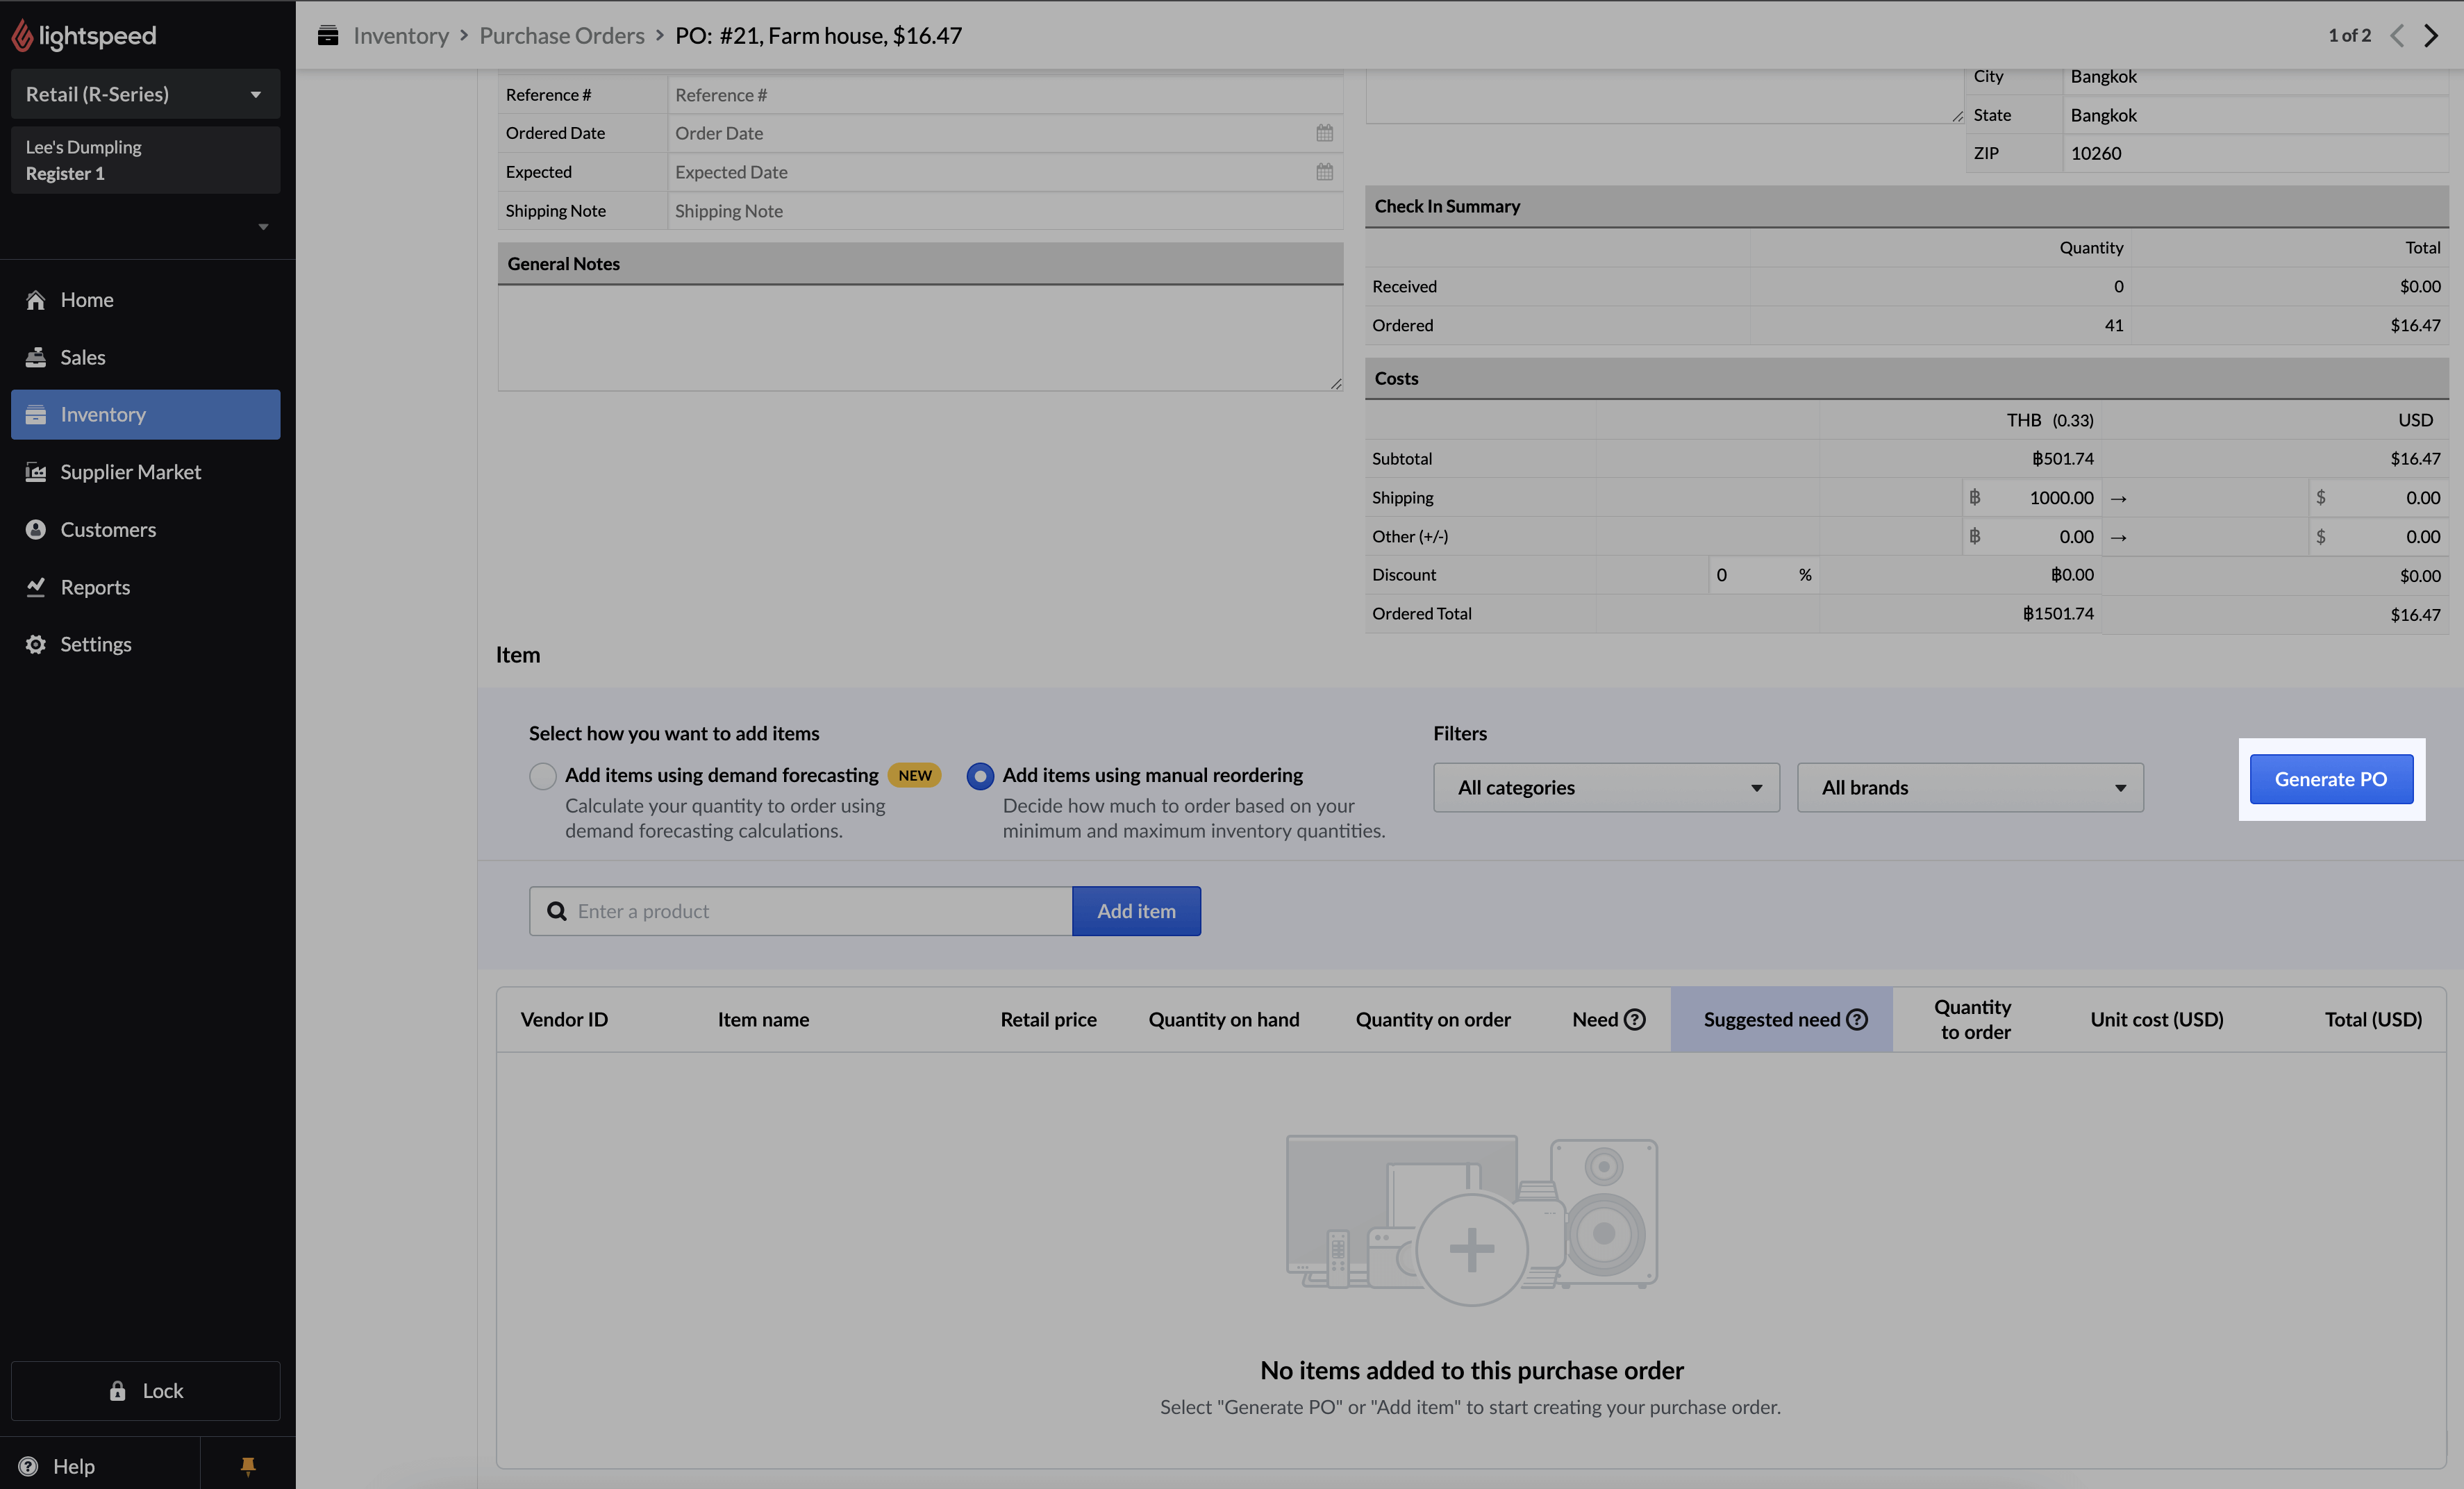Open Settings in the sidebar
This screenshot has width=2464, height=1489.
click(x=95, y=643)
